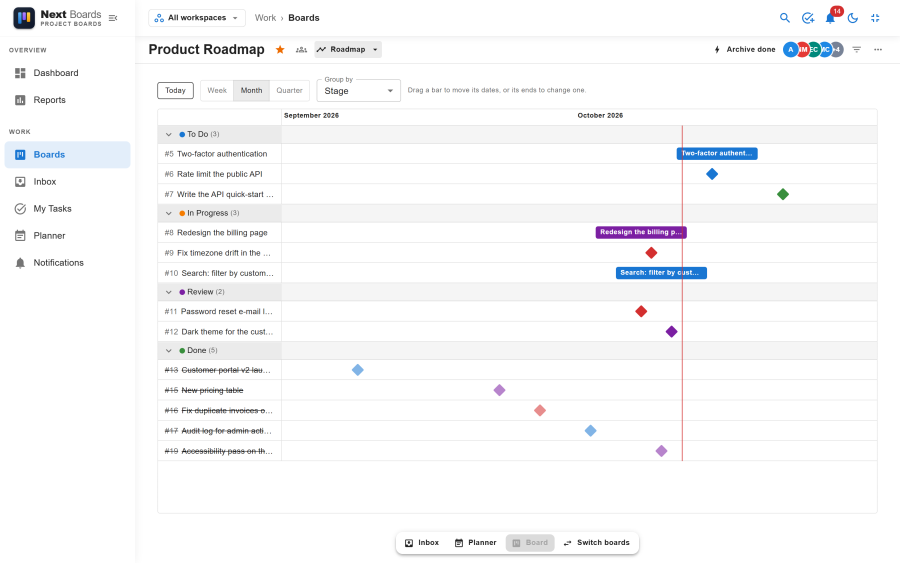
Task: Star the Product Roadmap board
Action: click(280, 49)
